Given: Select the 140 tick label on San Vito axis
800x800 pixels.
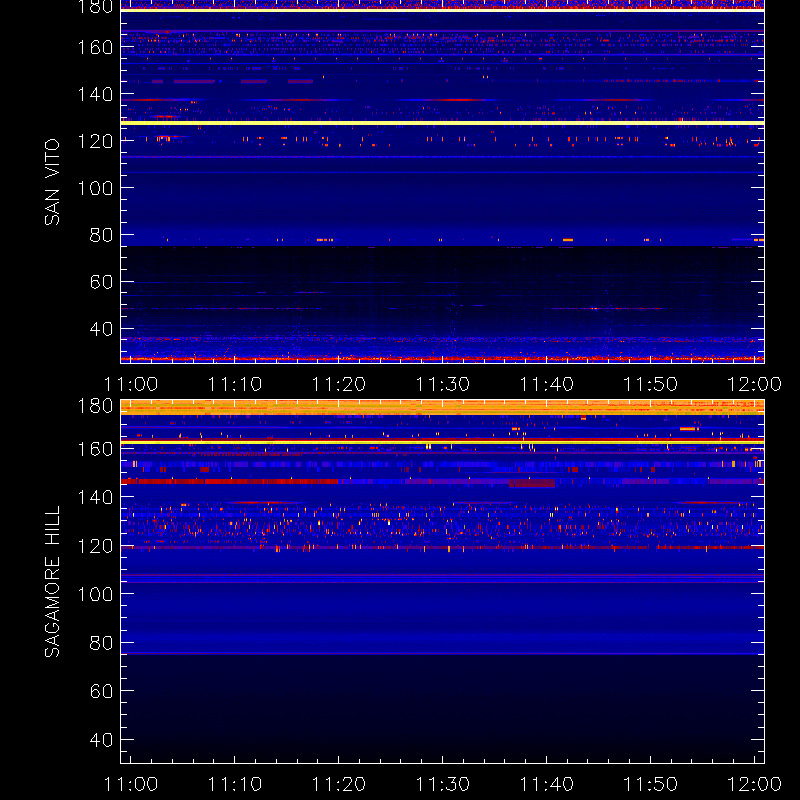Looking at the screenshot, I should (95, 94).
